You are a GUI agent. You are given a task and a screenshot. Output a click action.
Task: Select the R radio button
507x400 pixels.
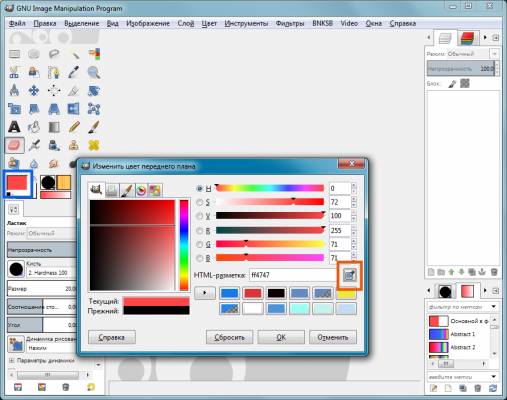[x=200, y=230]
